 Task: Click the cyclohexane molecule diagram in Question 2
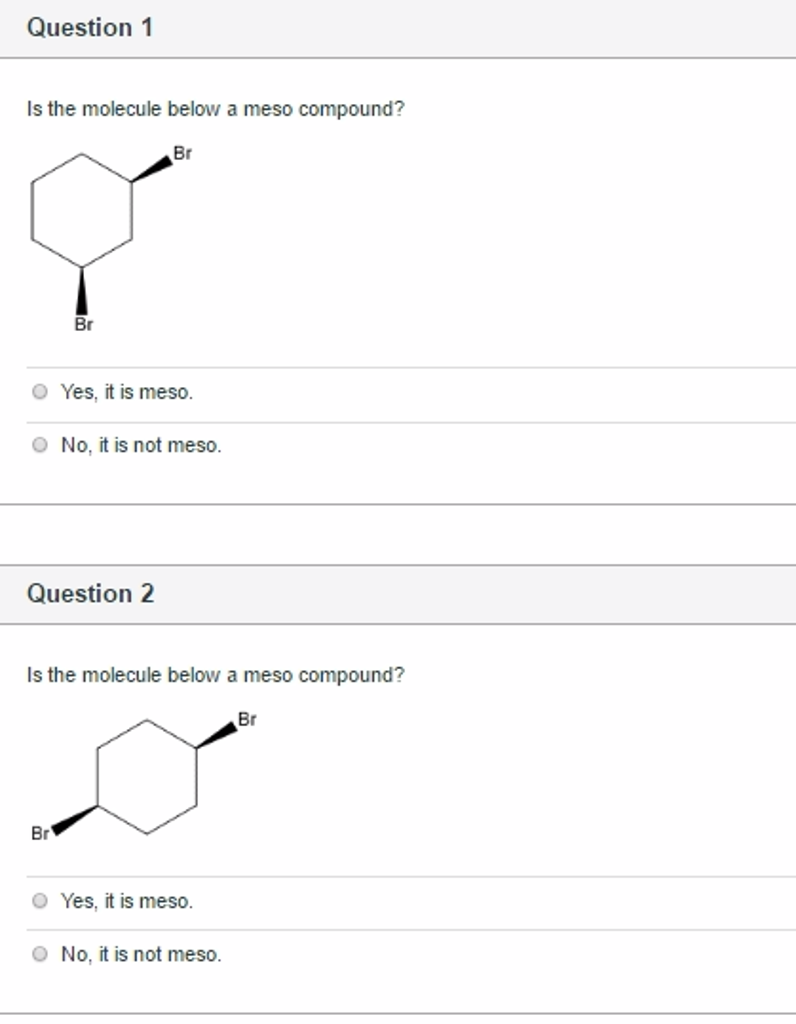(x=145, y=775)
